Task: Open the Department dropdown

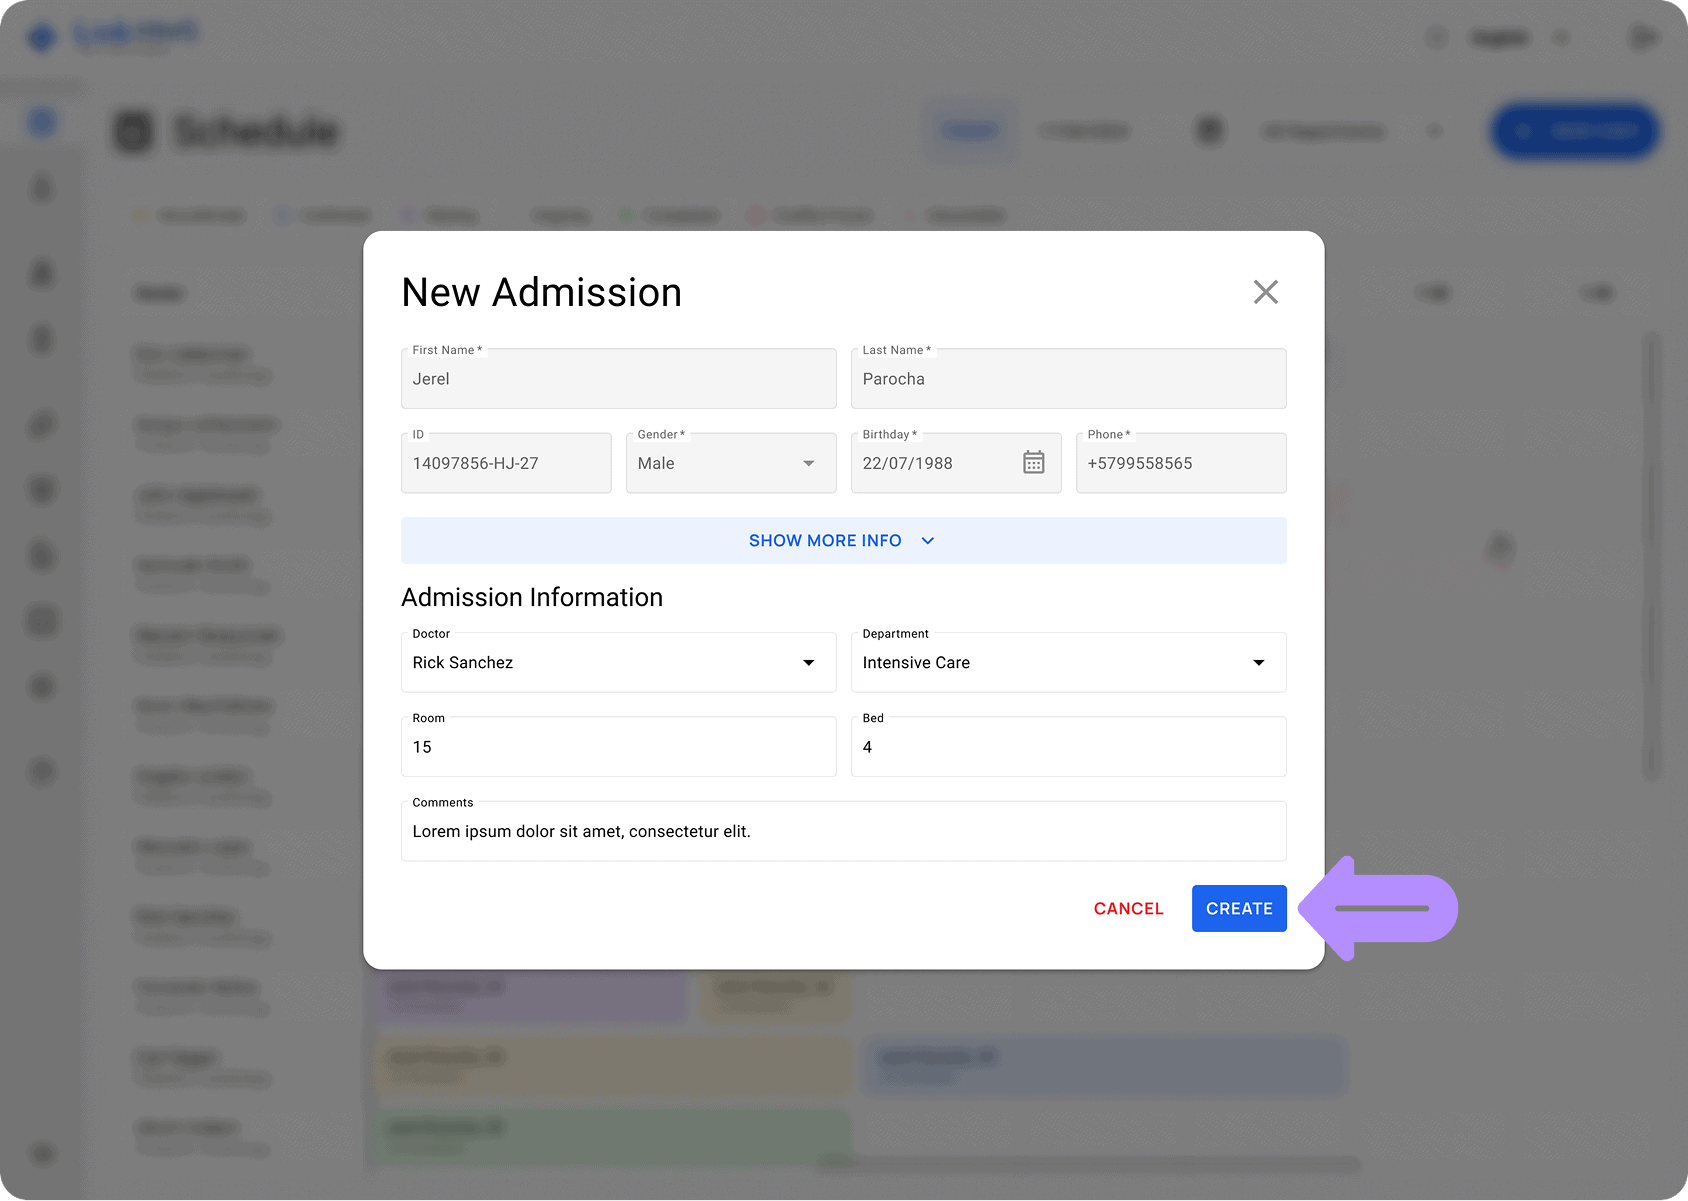Action: point(1258,662)
